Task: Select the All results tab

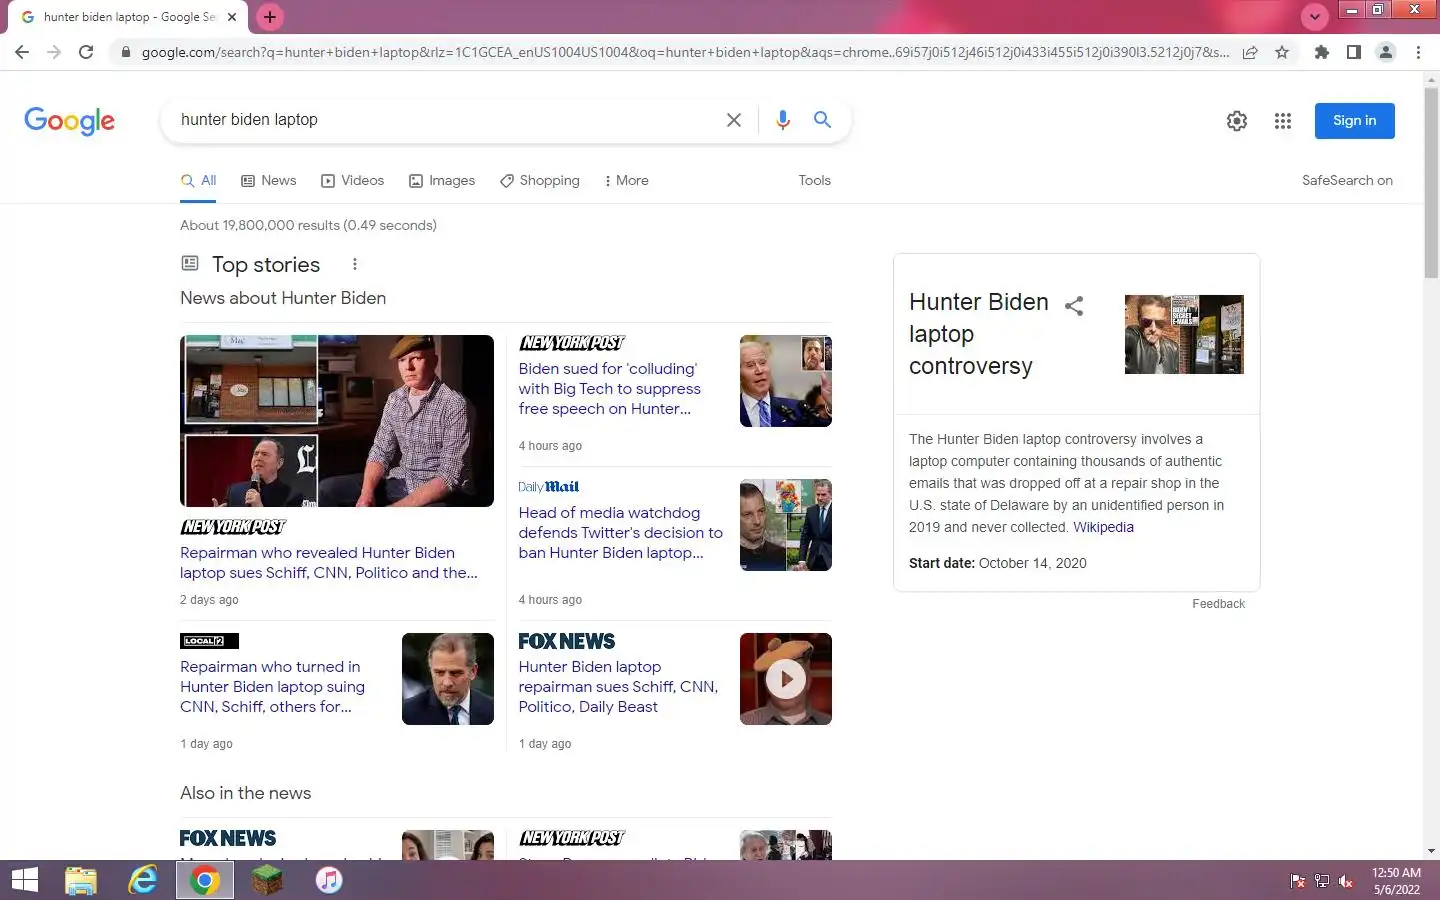Action: click(198, 181)
